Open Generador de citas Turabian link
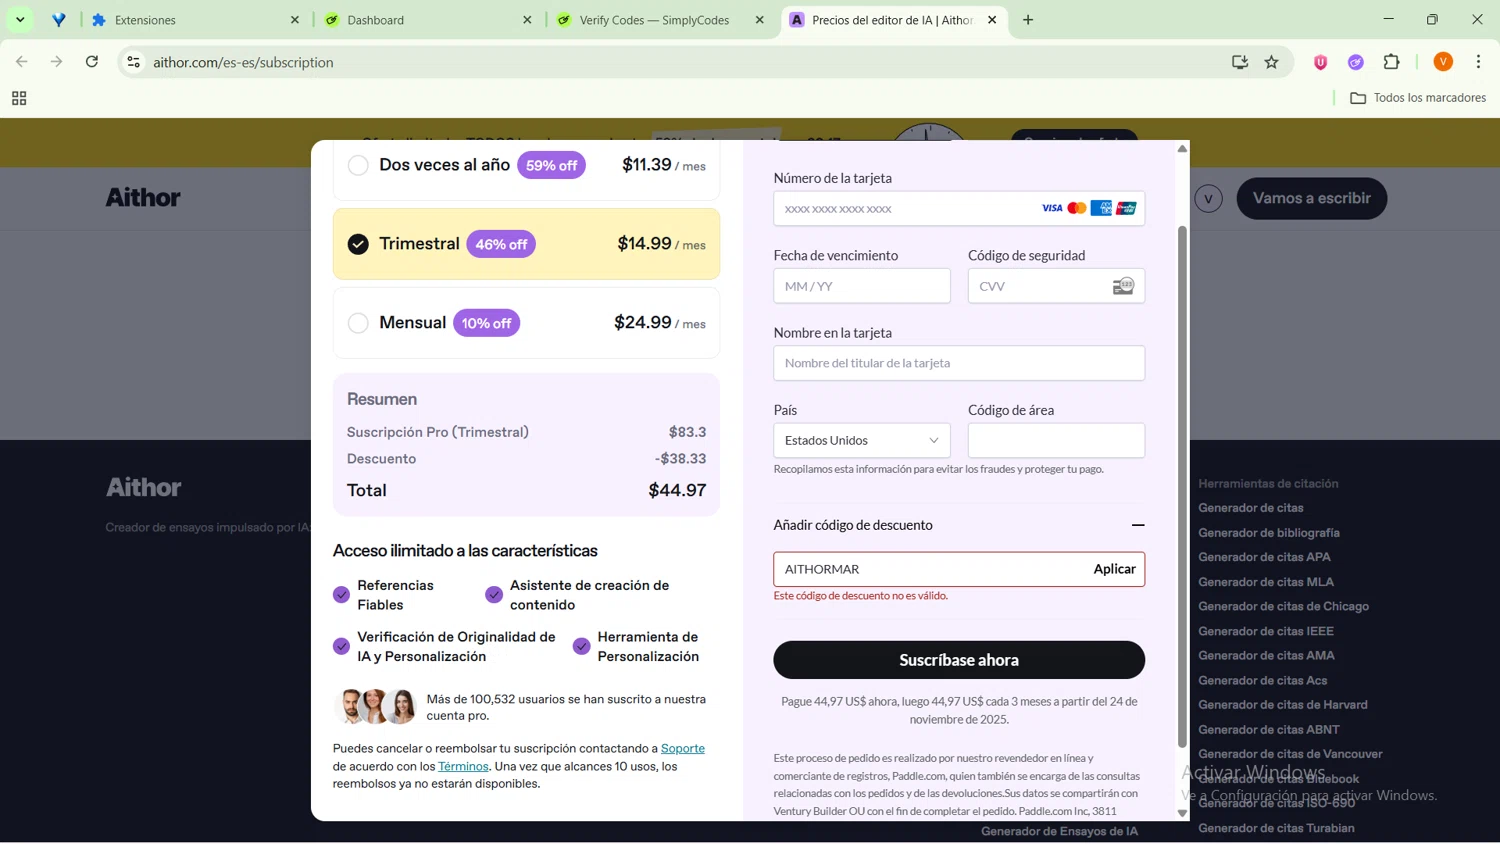The width and height of the screenshot is (1500, 844). click(1276, 828)
